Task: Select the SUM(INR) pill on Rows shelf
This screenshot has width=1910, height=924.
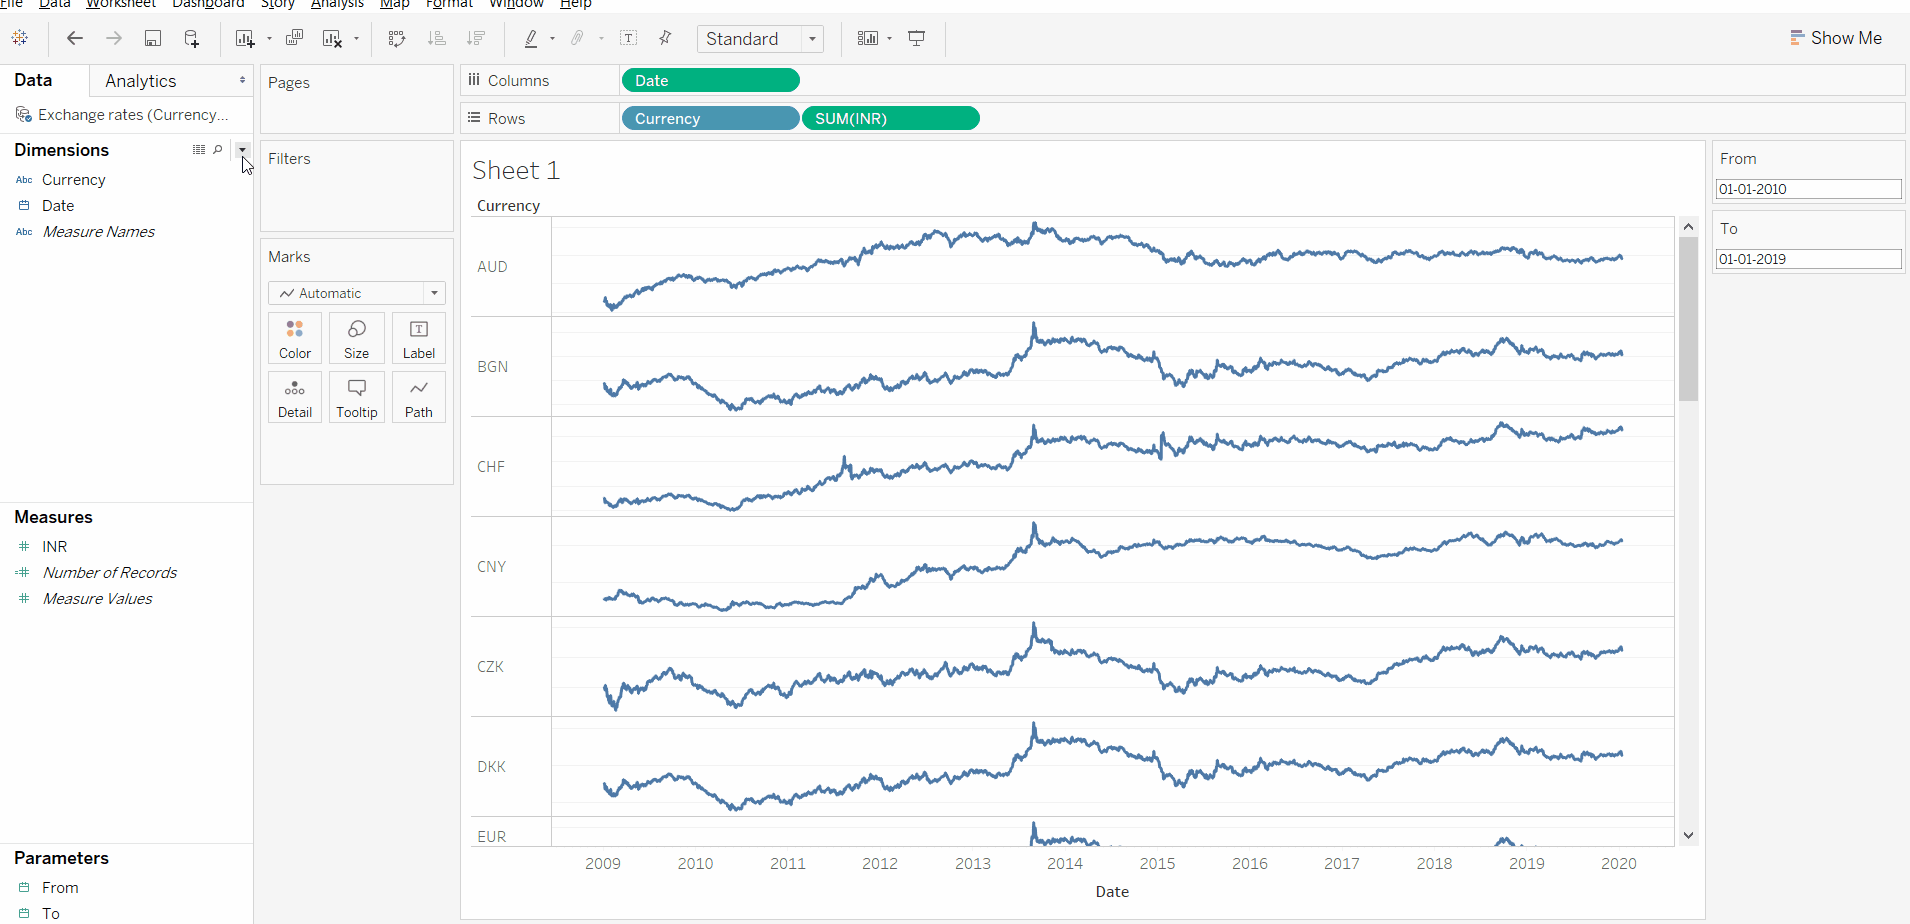Action: tap(891, 119)
